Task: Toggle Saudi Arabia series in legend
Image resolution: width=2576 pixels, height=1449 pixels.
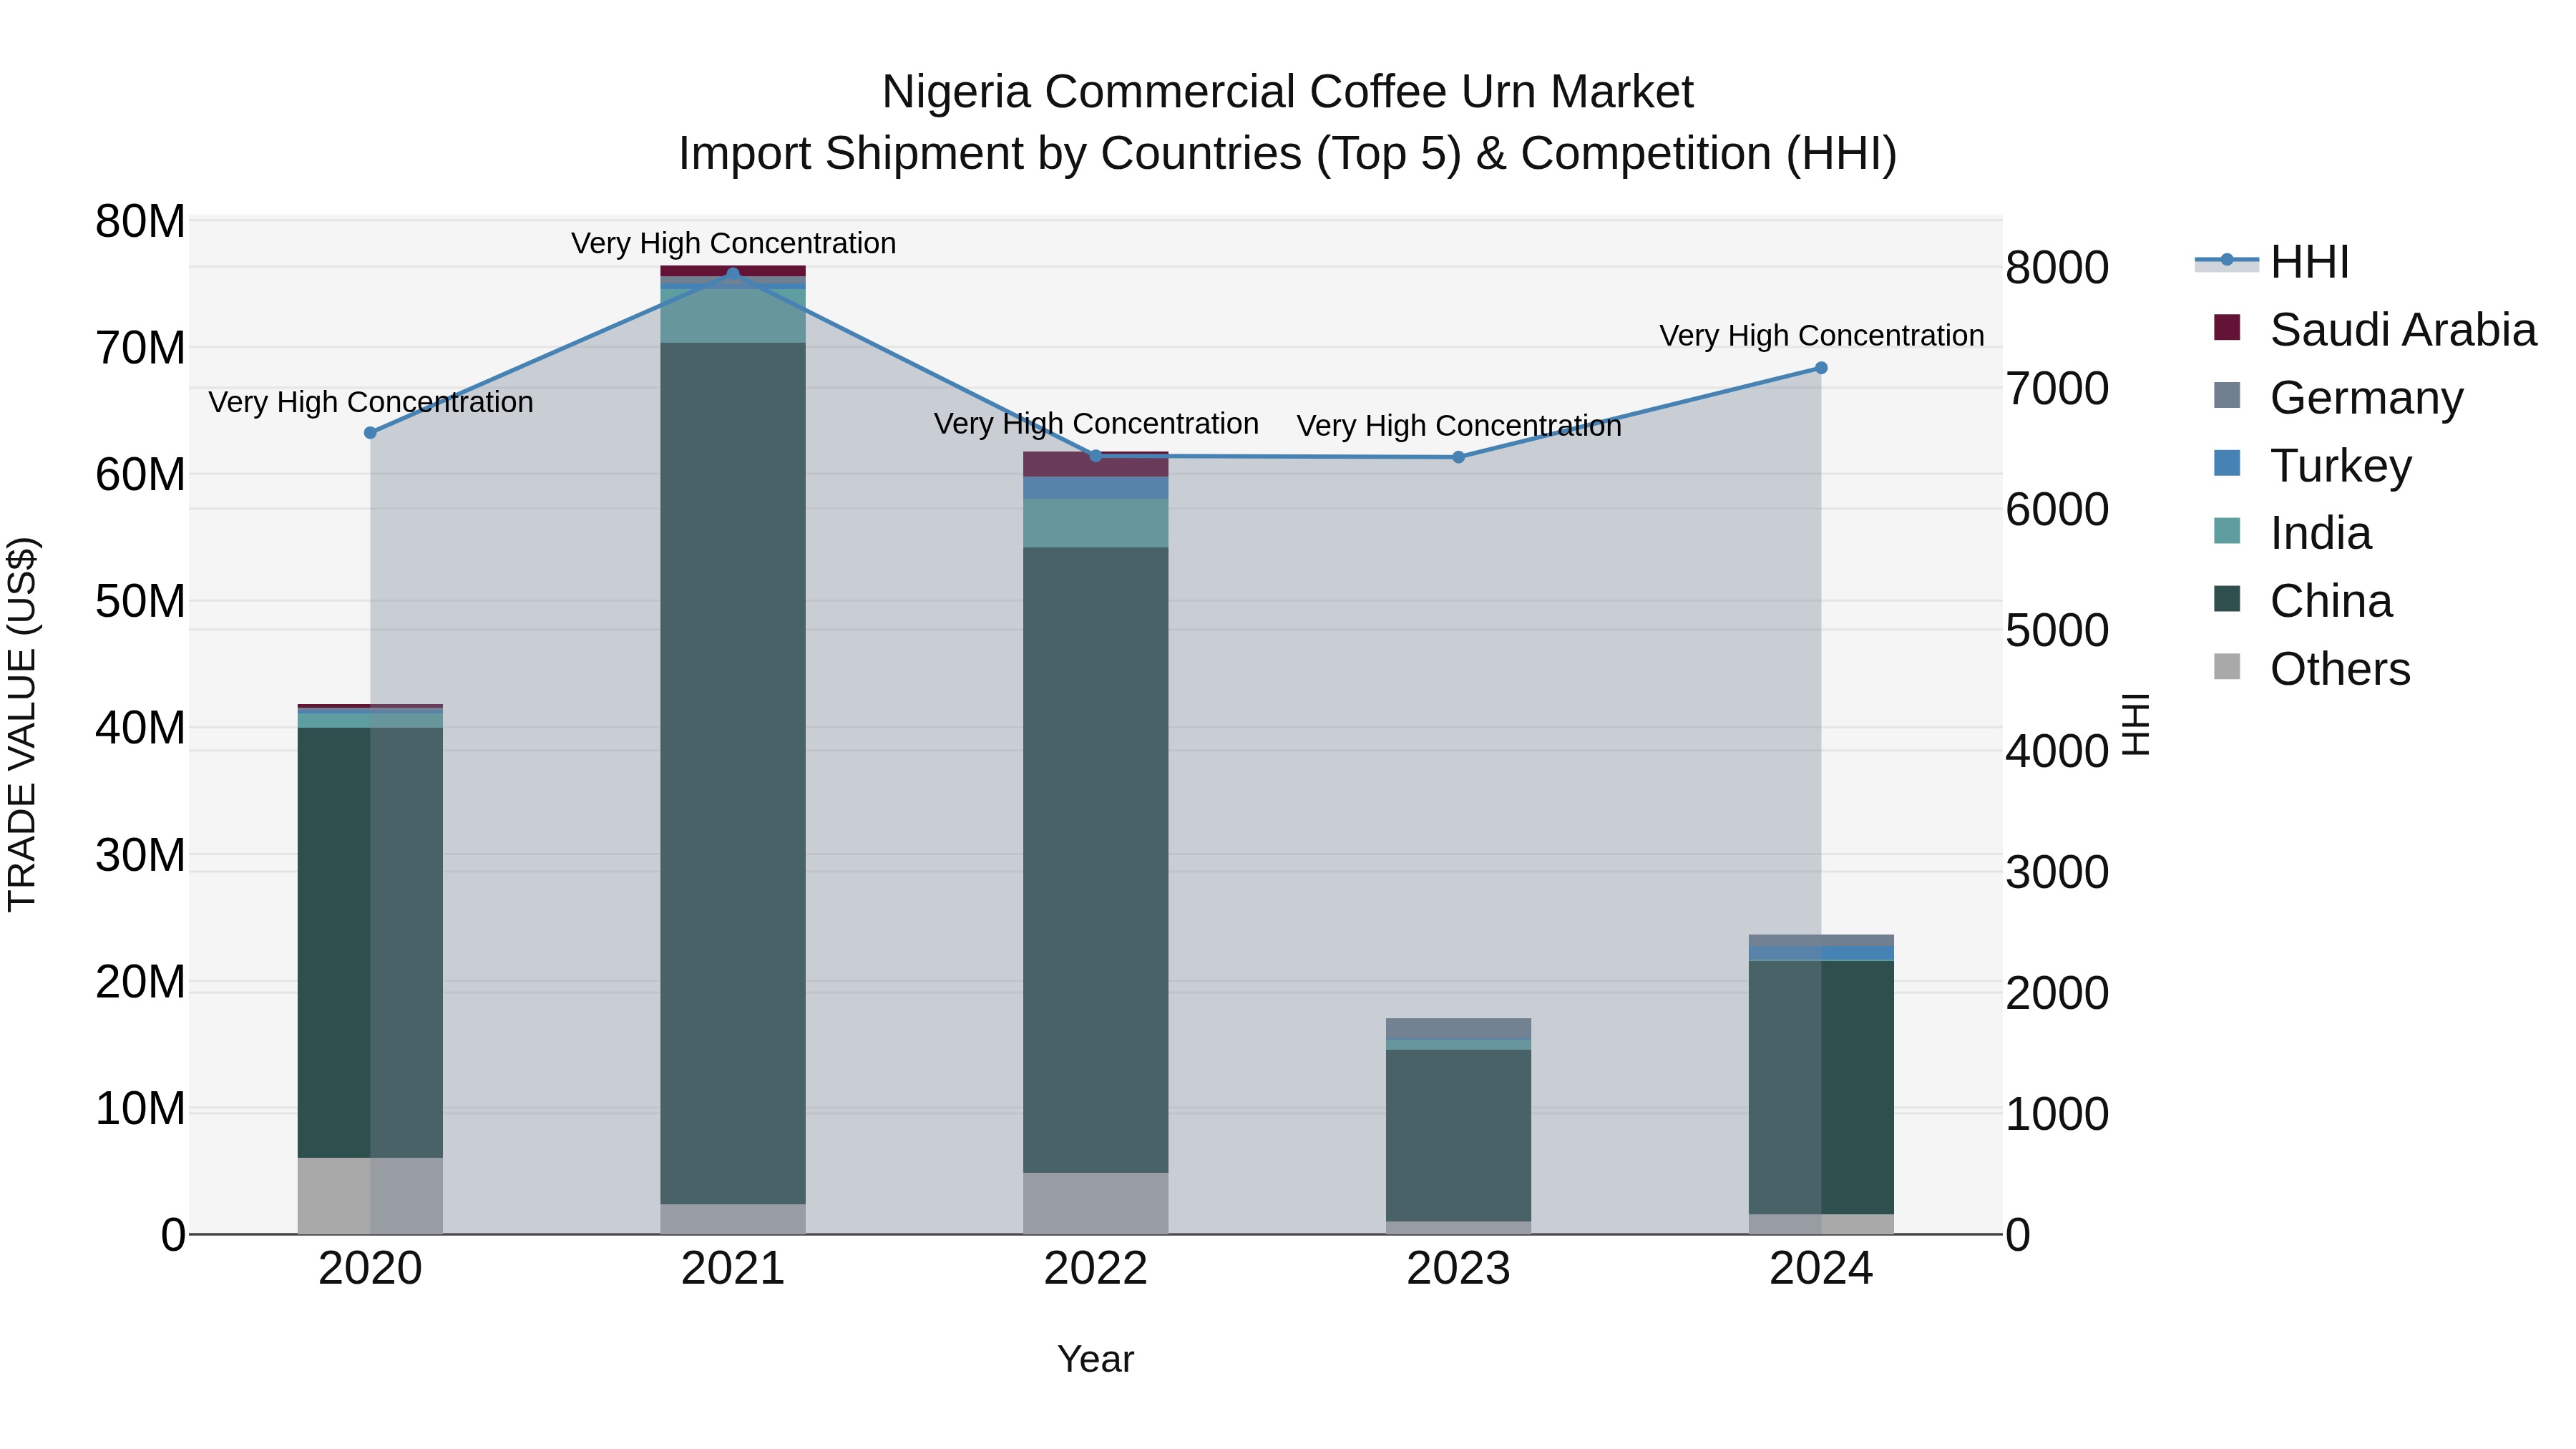Action: coord(2374,330)
